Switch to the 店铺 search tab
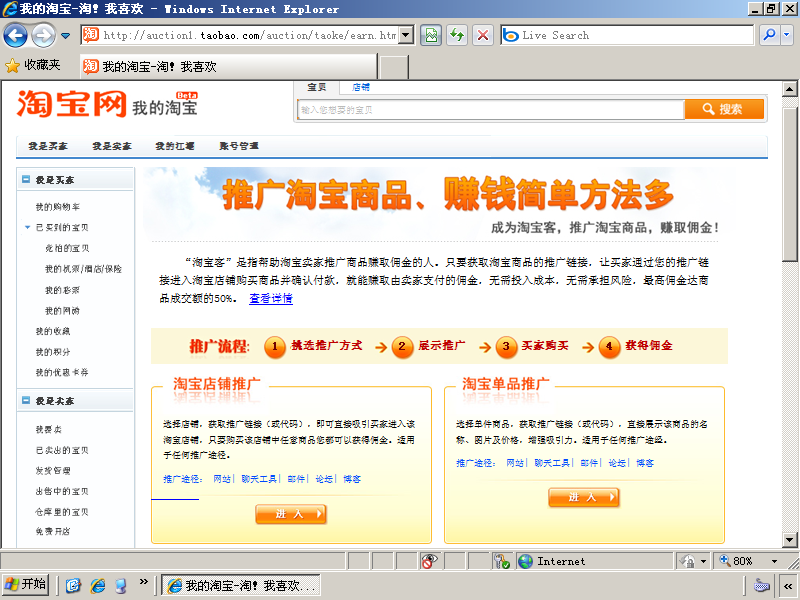This screenshot has height=600, width=800. tap(361, 87)
